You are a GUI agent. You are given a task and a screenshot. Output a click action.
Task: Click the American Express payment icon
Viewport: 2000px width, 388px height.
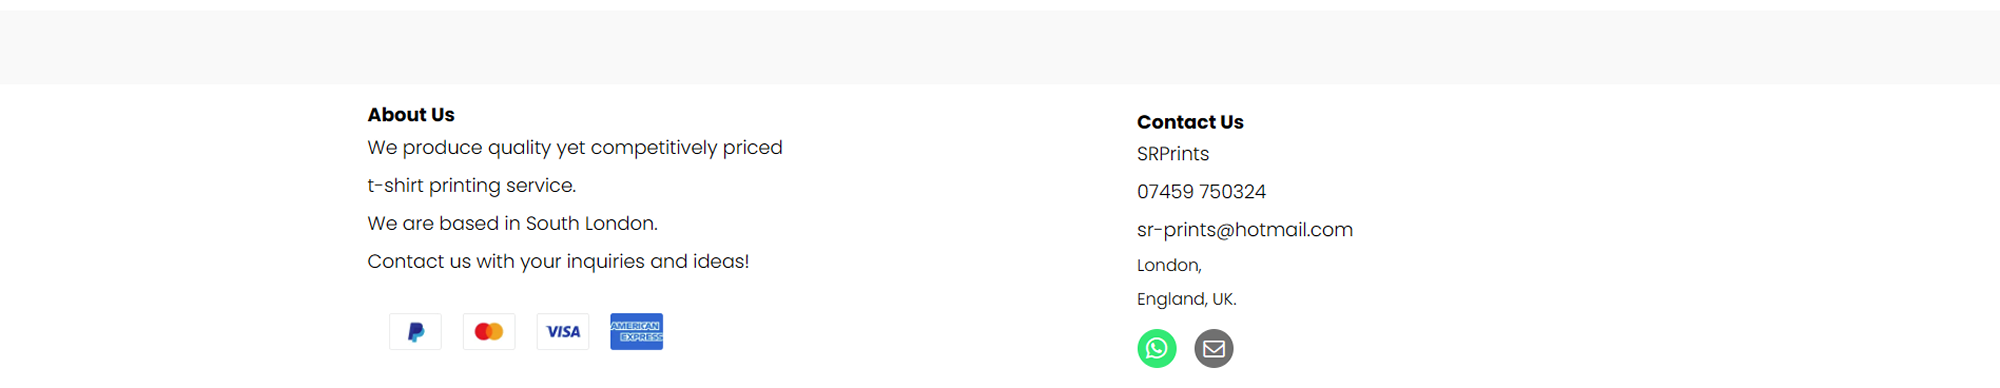tap(637, 332)
